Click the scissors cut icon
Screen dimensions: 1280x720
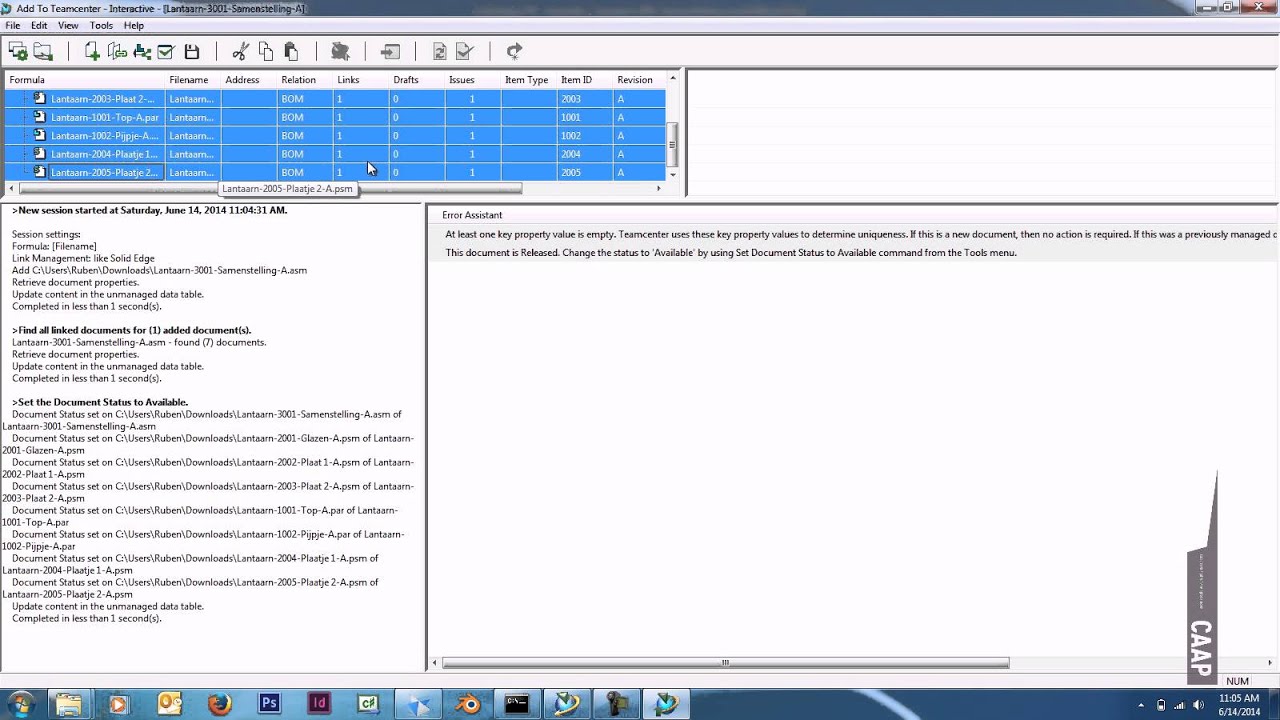pyautogui.click(x=240, y=51)
